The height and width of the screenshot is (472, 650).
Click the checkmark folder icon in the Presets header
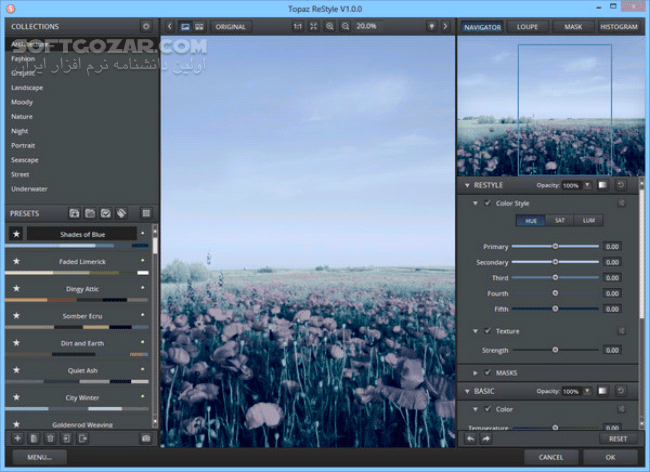(x=106, y=213)
